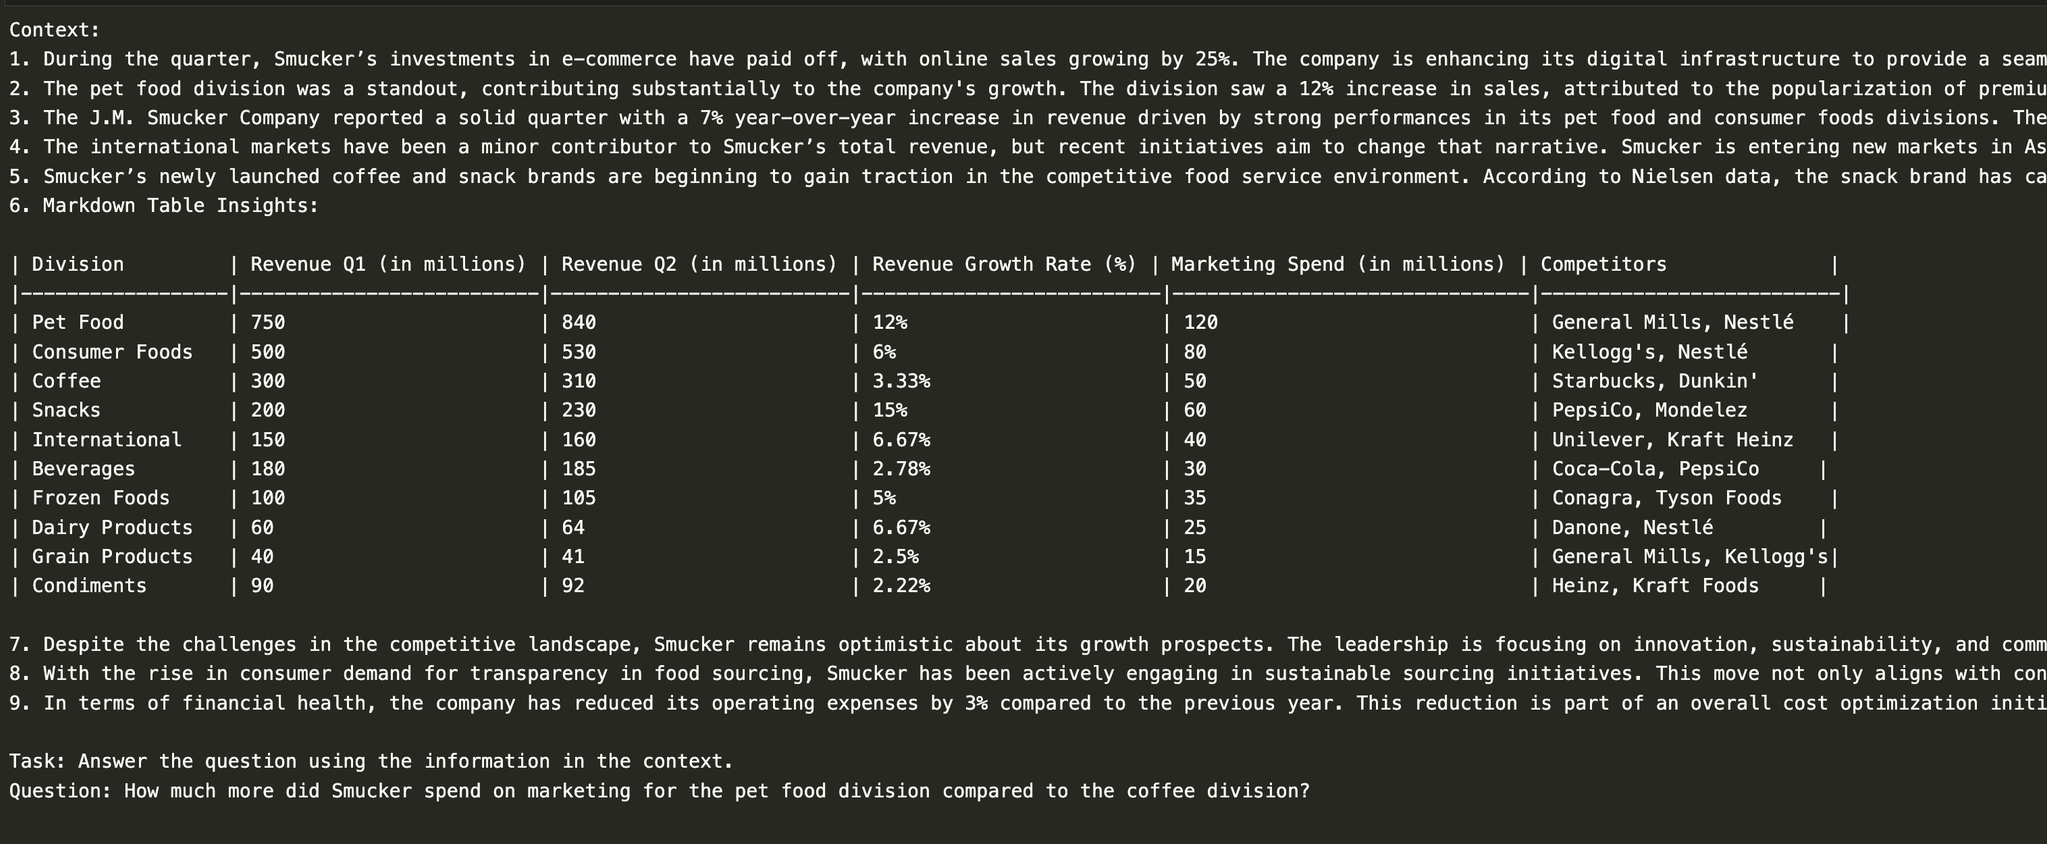
Task: Click the 'Condiments' division cell
Action: click(x=89, y=585)
